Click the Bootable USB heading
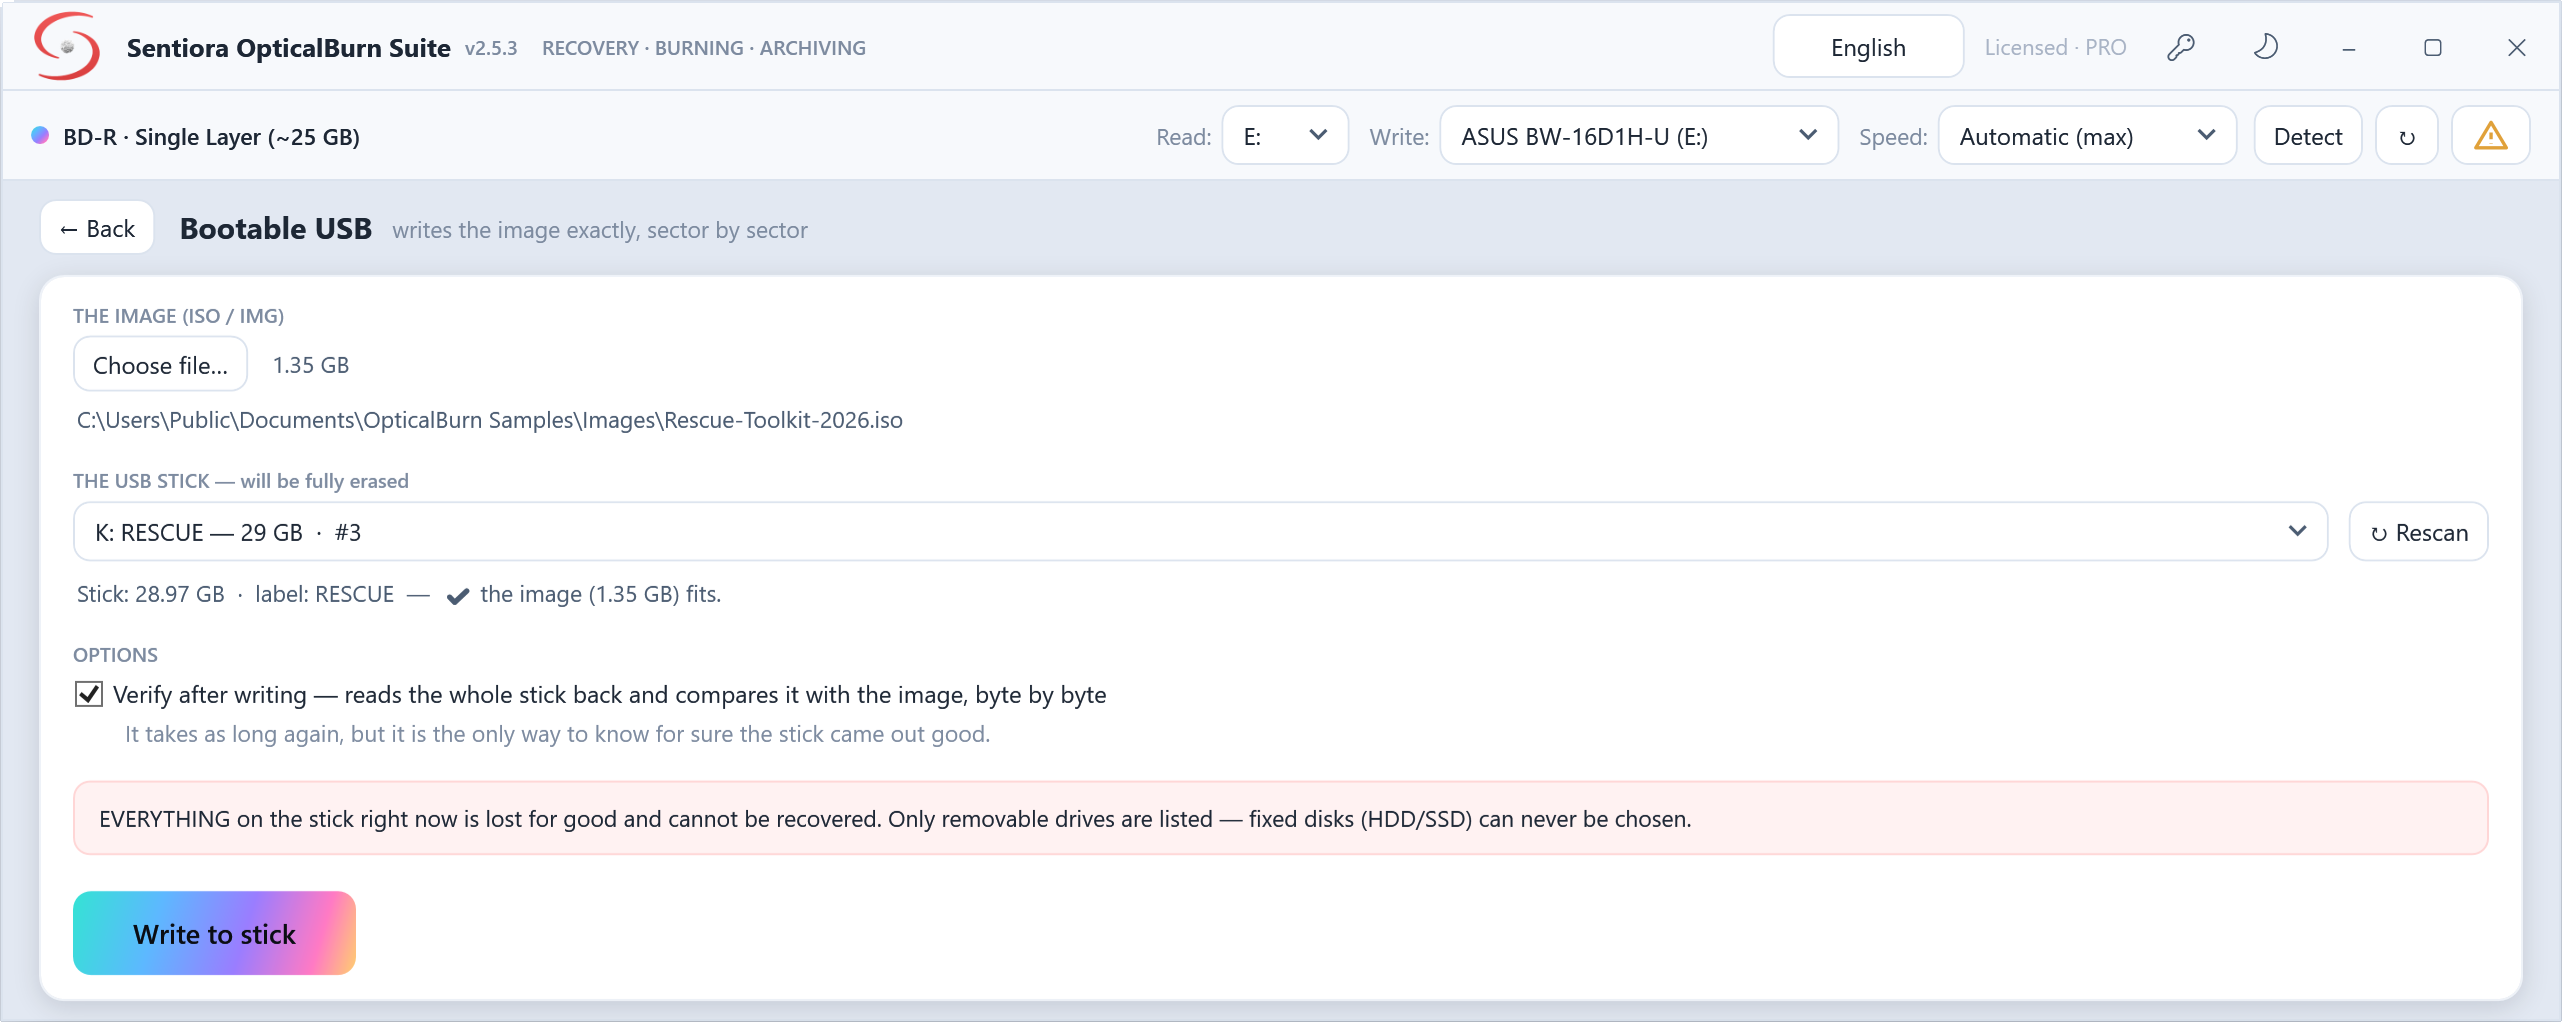Image resolution: width=2562 pixels, height=1022 pixels. coord(276,229)
